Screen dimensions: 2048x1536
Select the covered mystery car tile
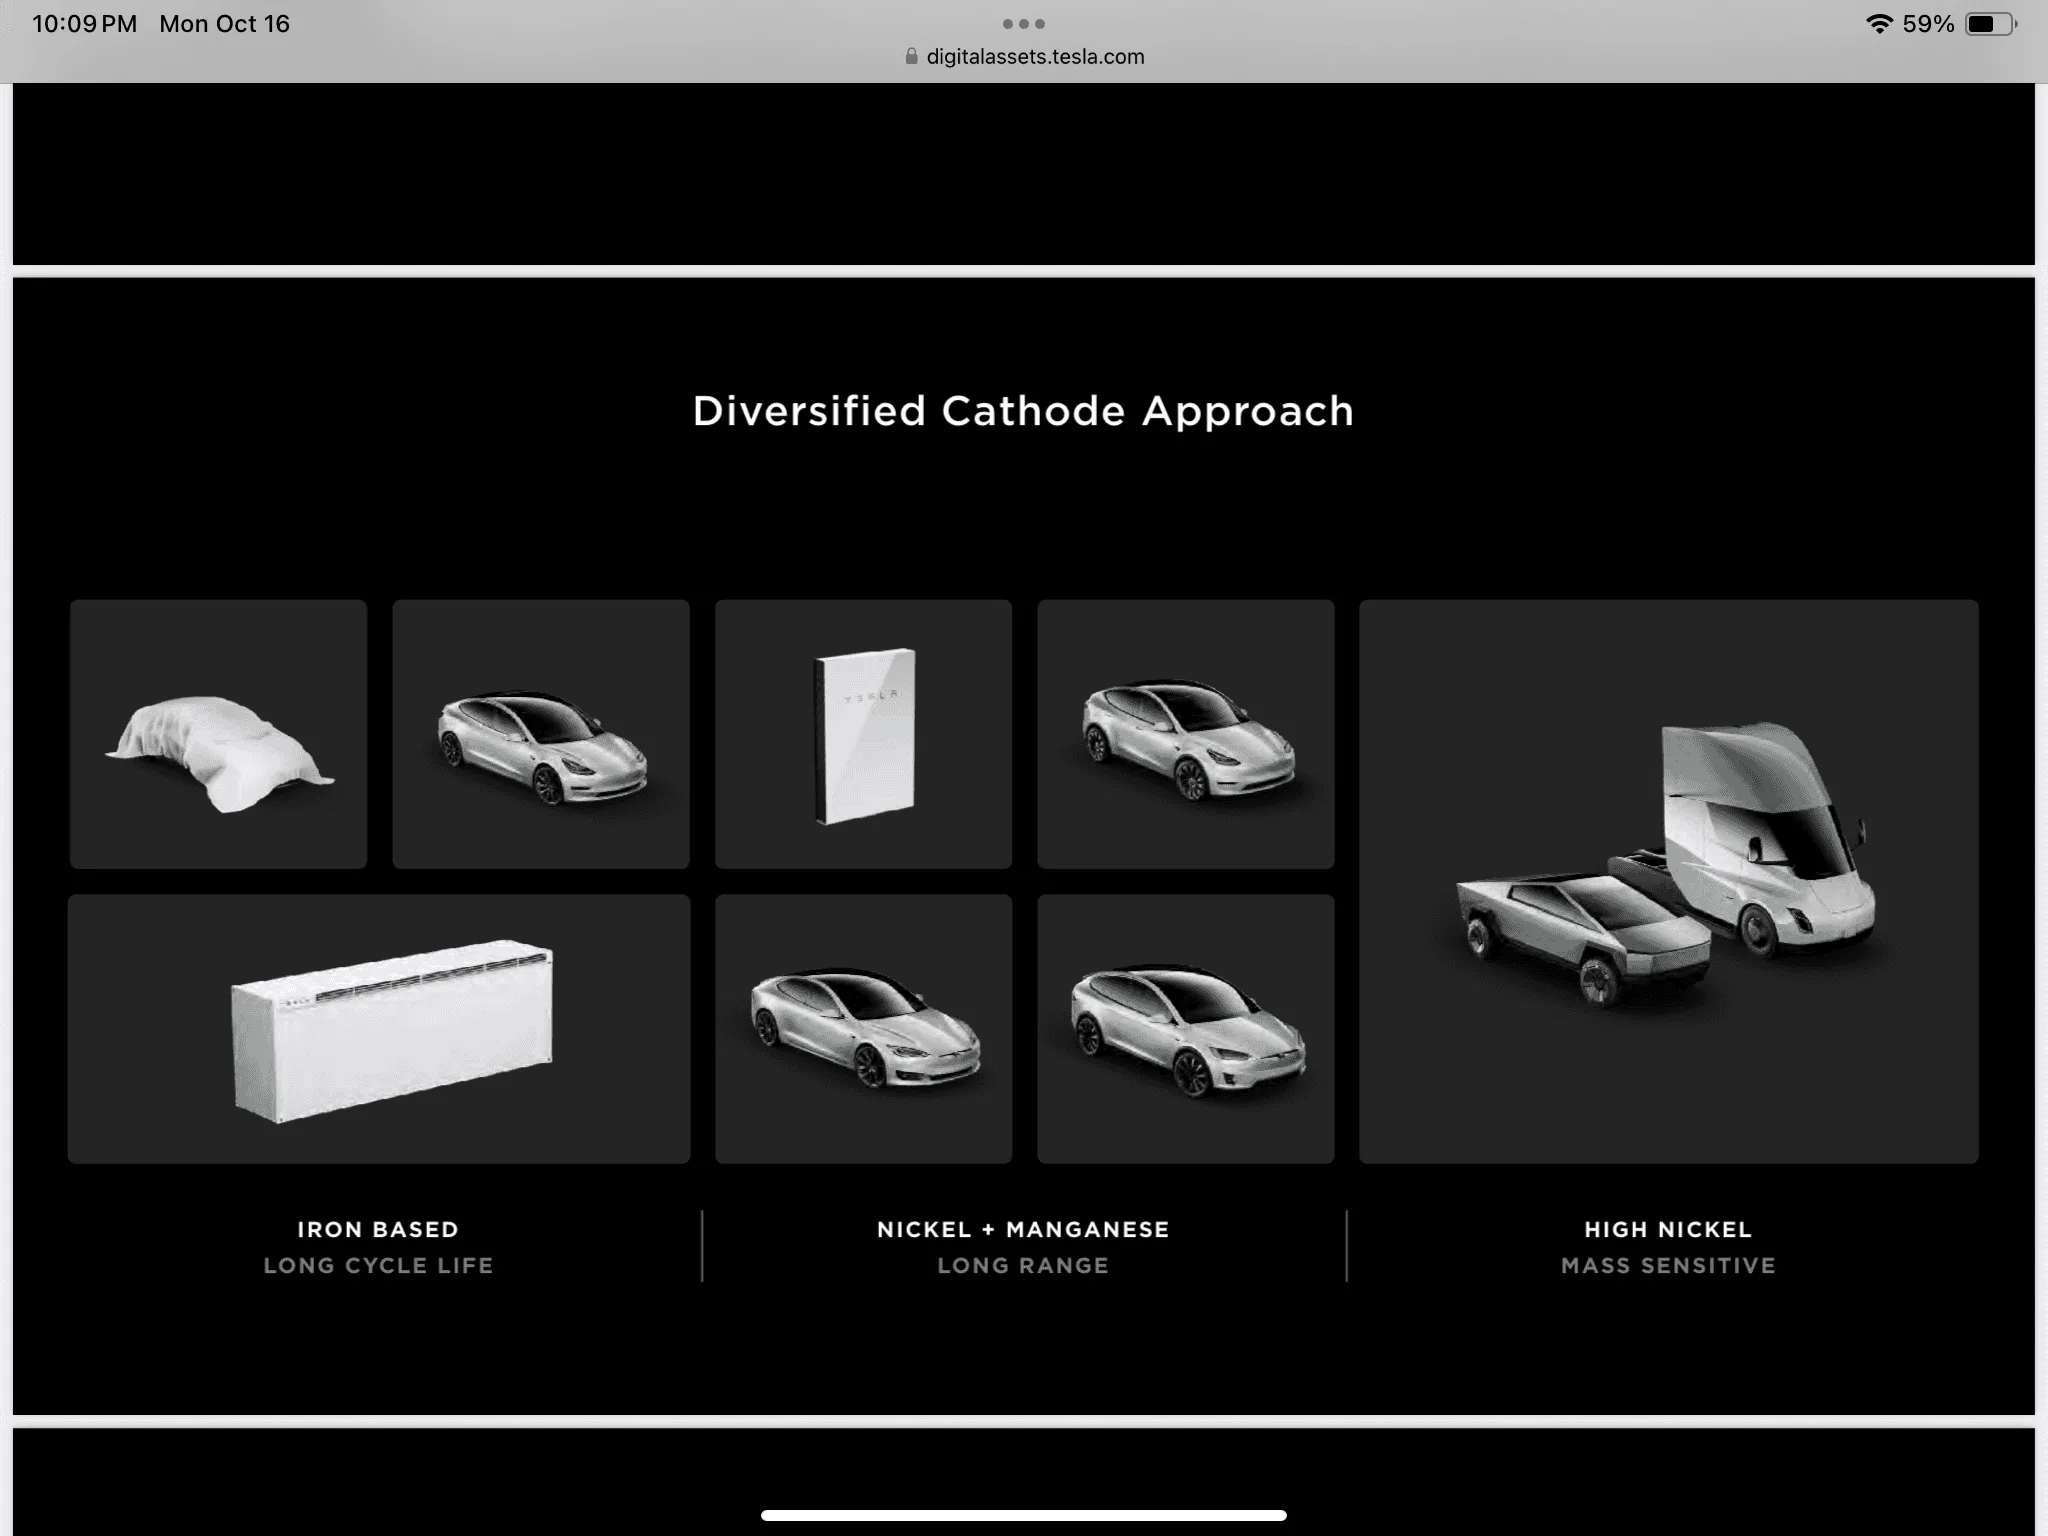(x=218, y=734)
